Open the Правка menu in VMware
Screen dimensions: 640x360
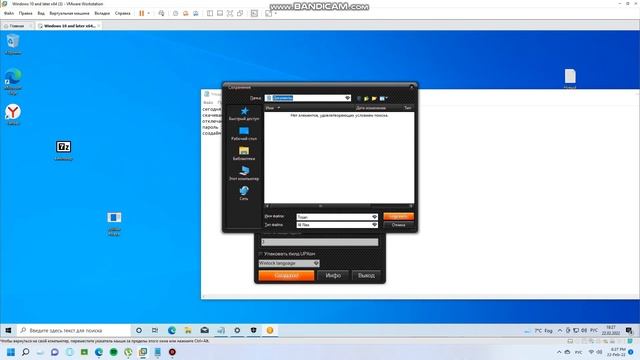click(x=25, y=13)
